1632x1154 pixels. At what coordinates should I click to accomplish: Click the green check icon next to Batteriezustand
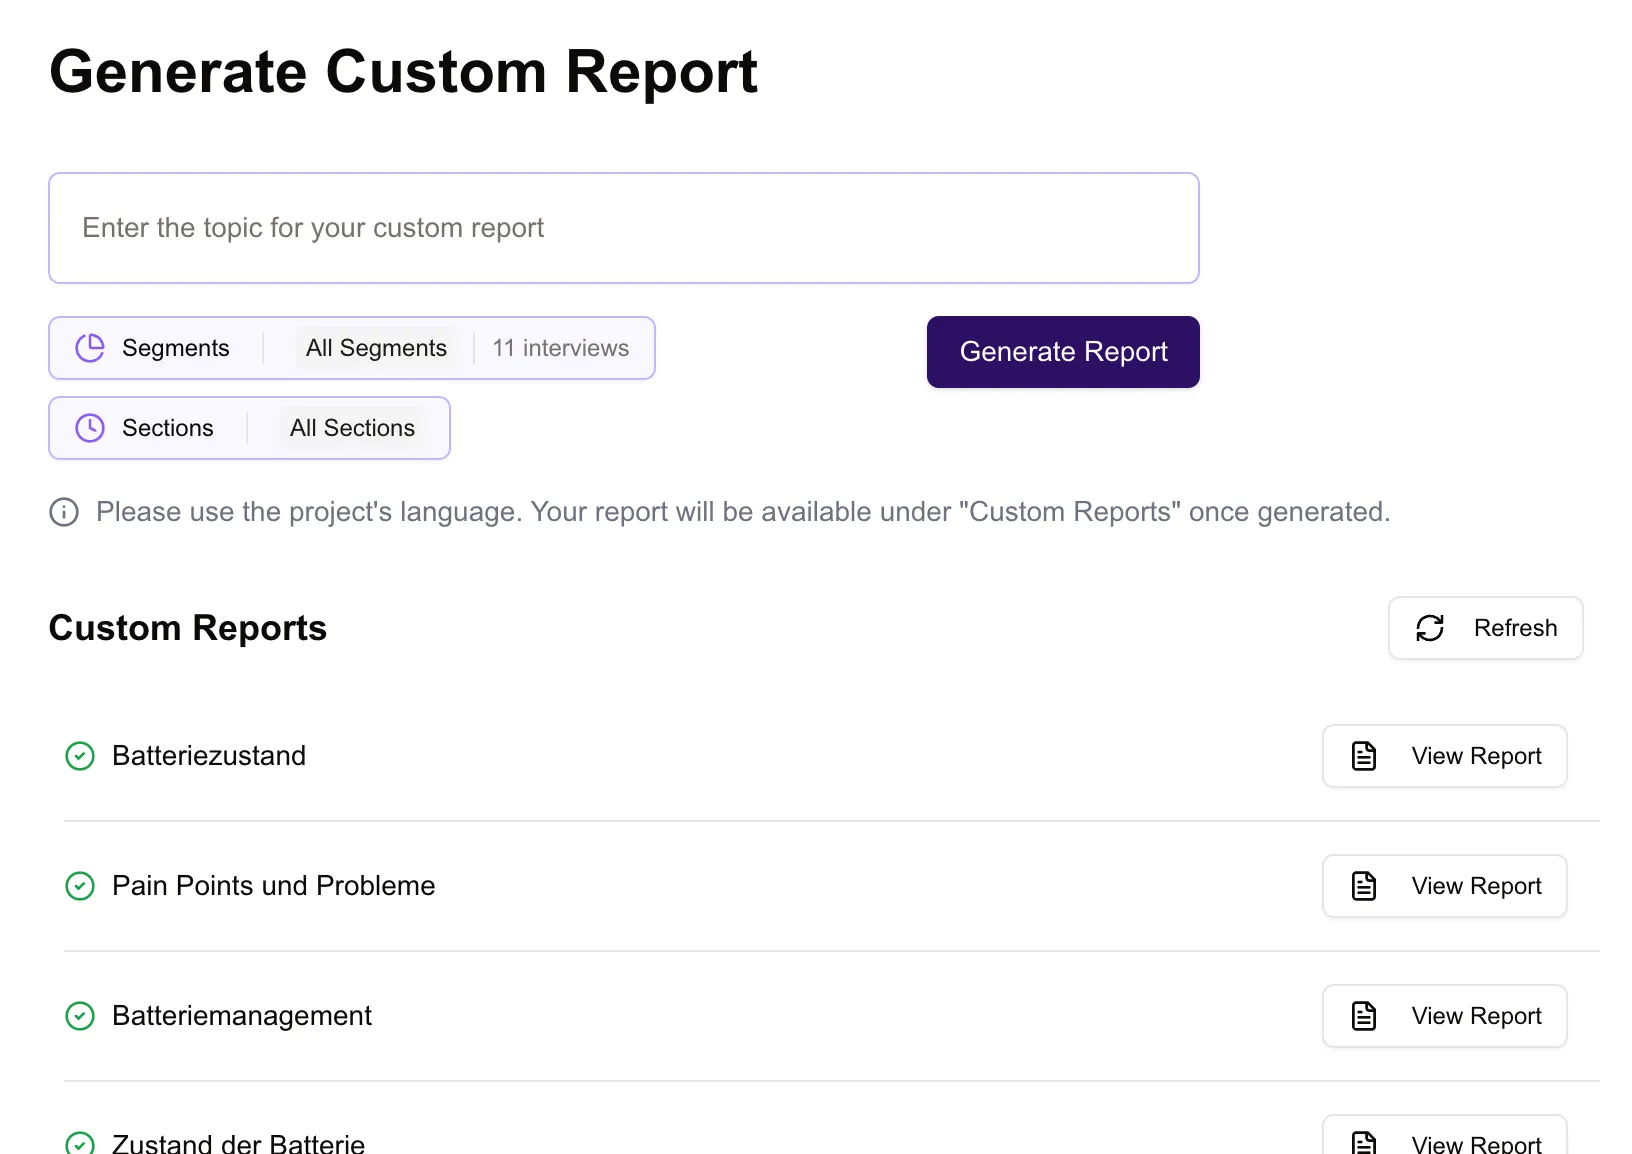(x=80, y=756)
